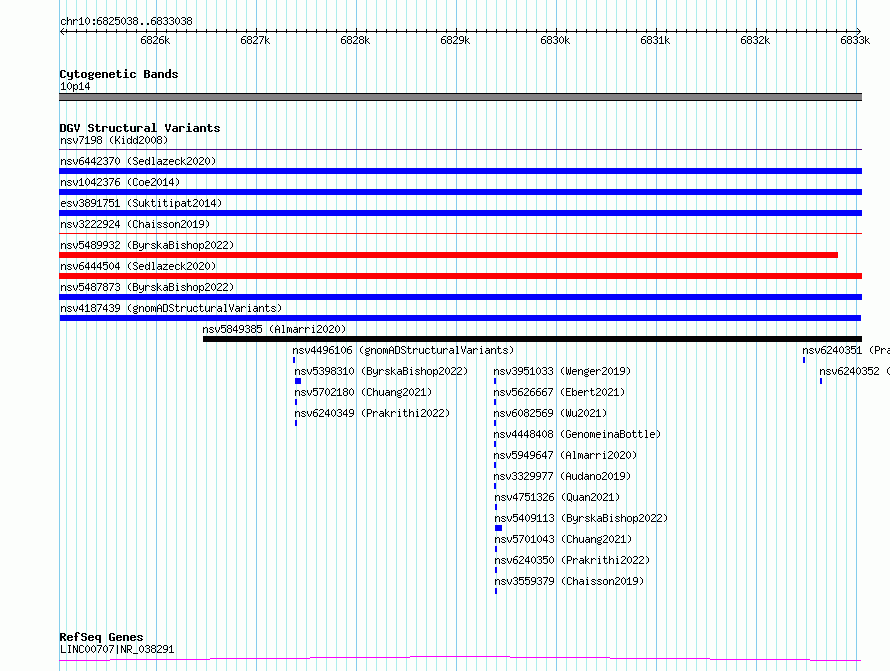Open variant nsv5409113 (ByrskaBishop2022) label
Image resolution: width=890 pixels, height=671 pixels.
(581, 518)
